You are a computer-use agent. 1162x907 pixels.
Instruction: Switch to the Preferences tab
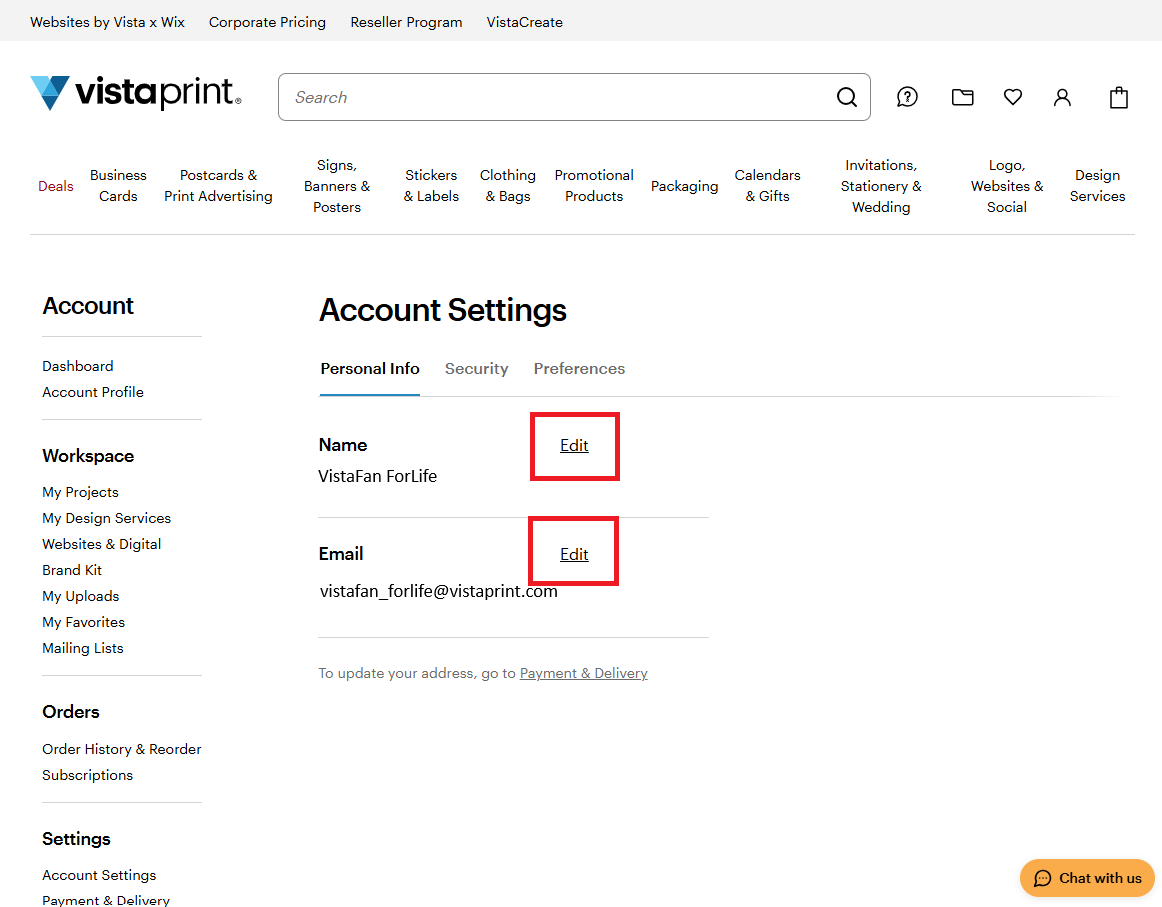(x=580, y=369)
